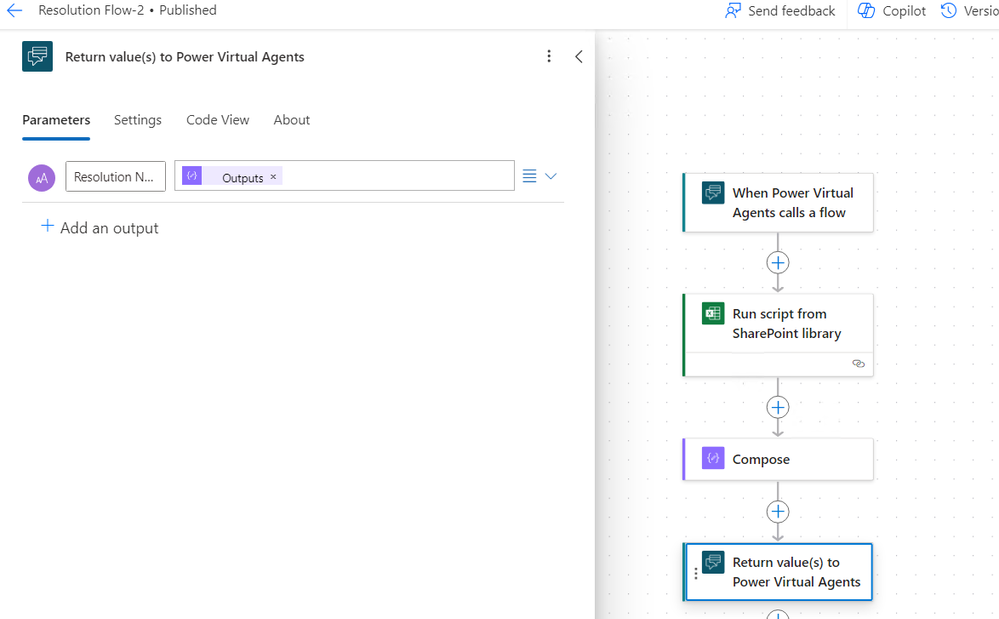Click Add an output
This screenshot has height=619, width=999.
click(100, 228)
